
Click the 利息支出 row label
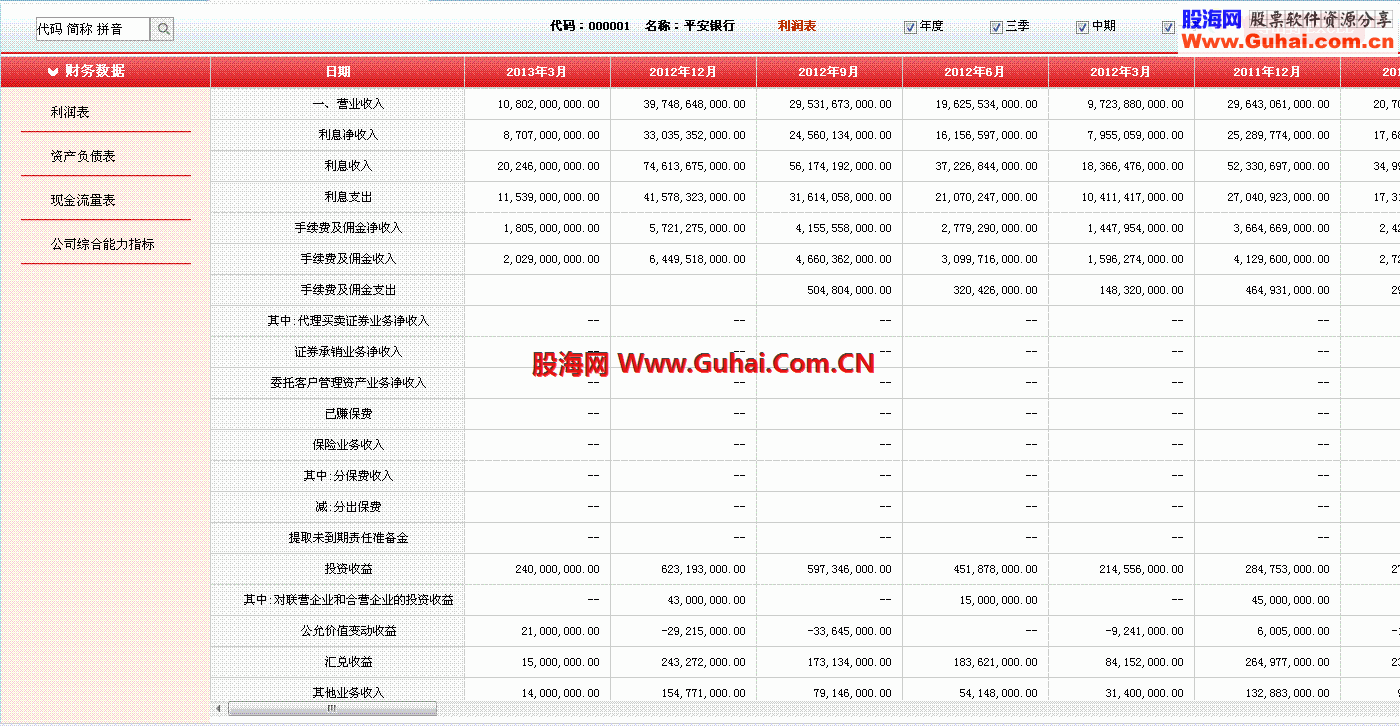click(x=348, y=197)
